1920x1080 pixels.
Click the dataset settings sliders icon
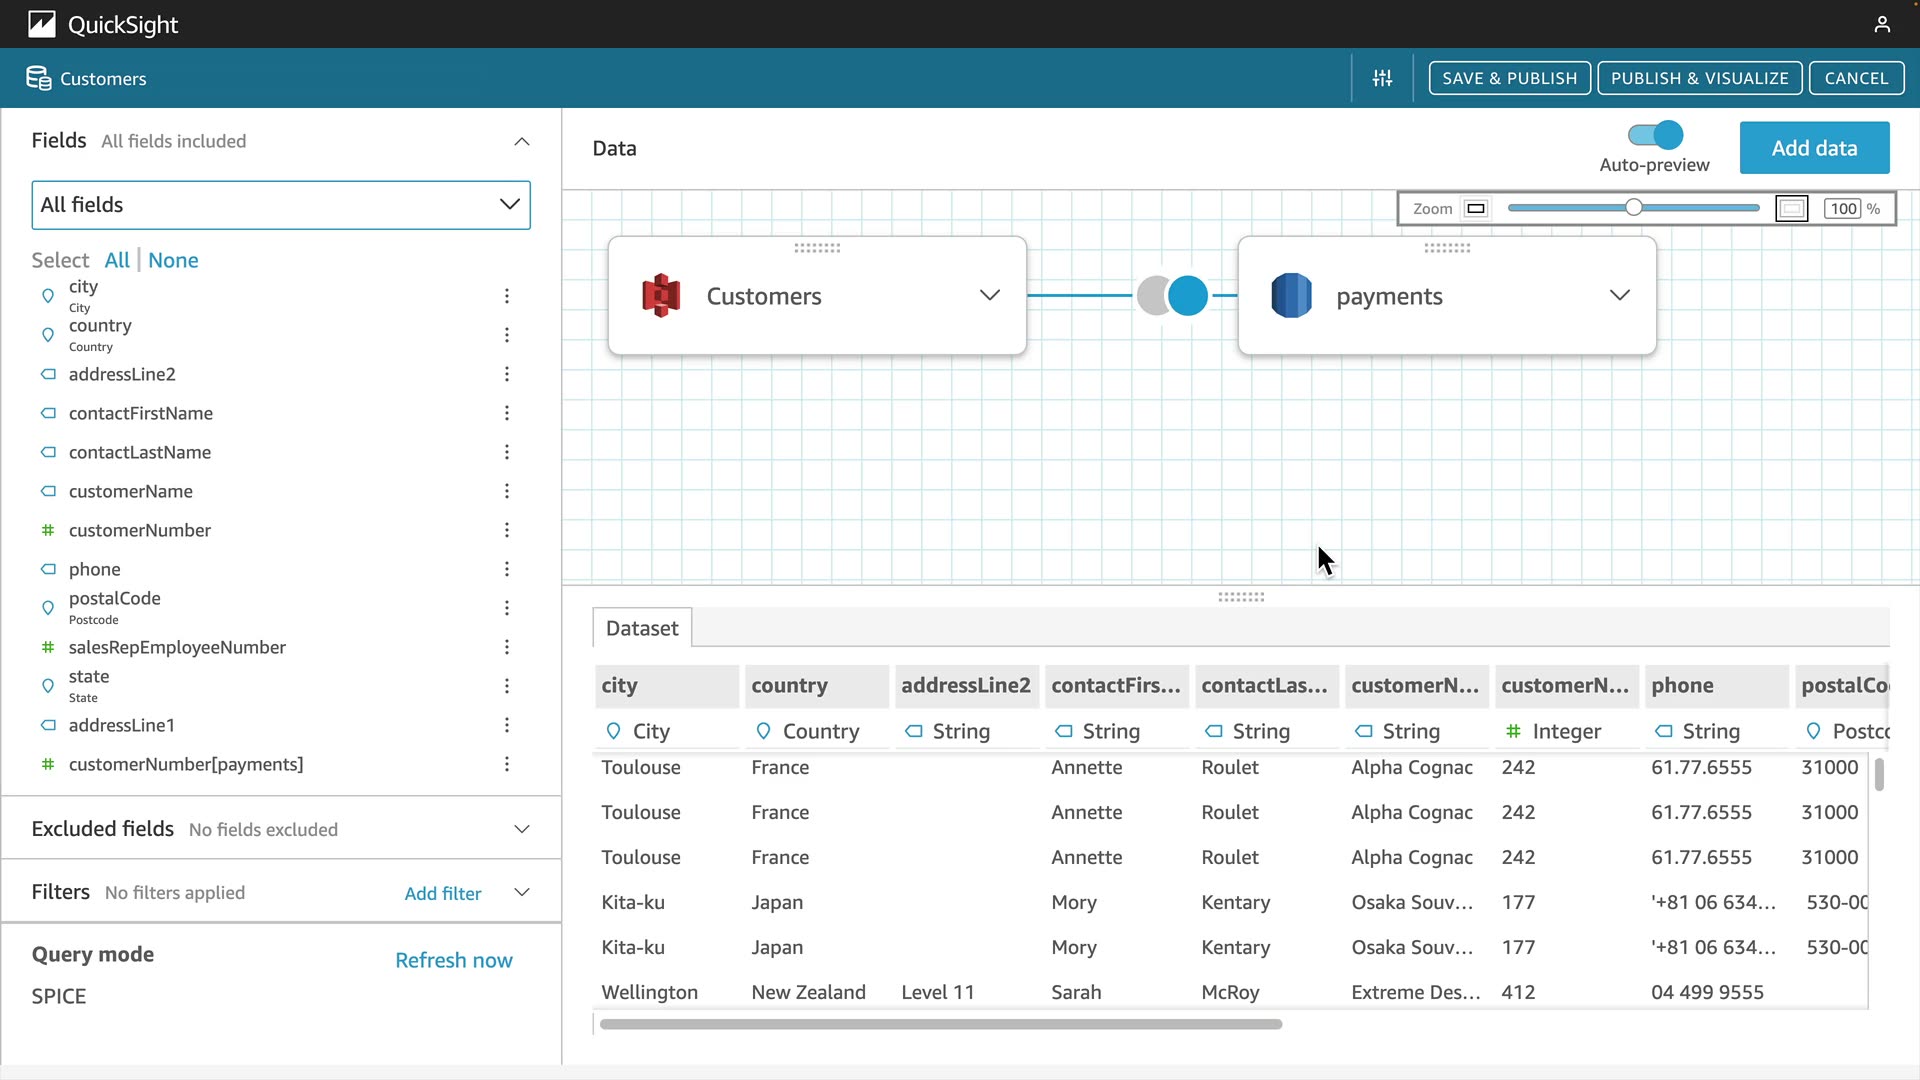pos(1382,78)
